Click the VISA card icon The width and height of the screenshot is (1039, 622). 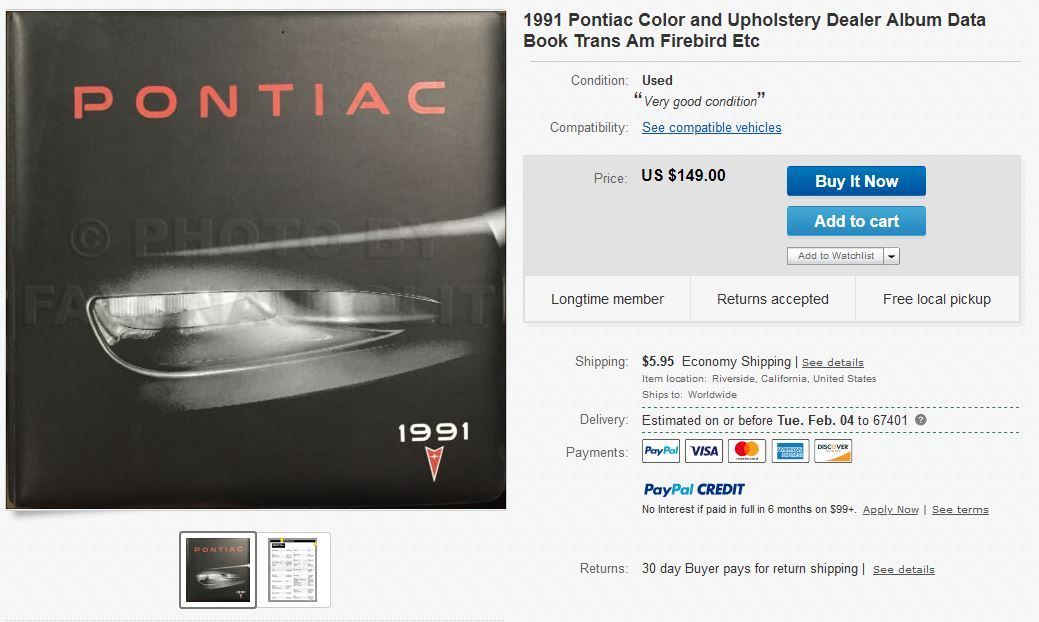[704, 451]
